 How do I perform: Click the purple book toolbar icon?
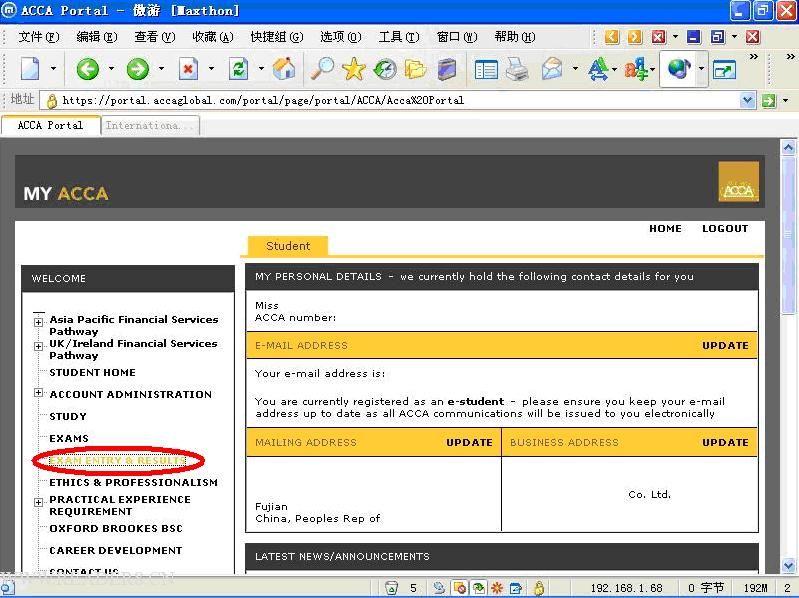pos(446,69)
